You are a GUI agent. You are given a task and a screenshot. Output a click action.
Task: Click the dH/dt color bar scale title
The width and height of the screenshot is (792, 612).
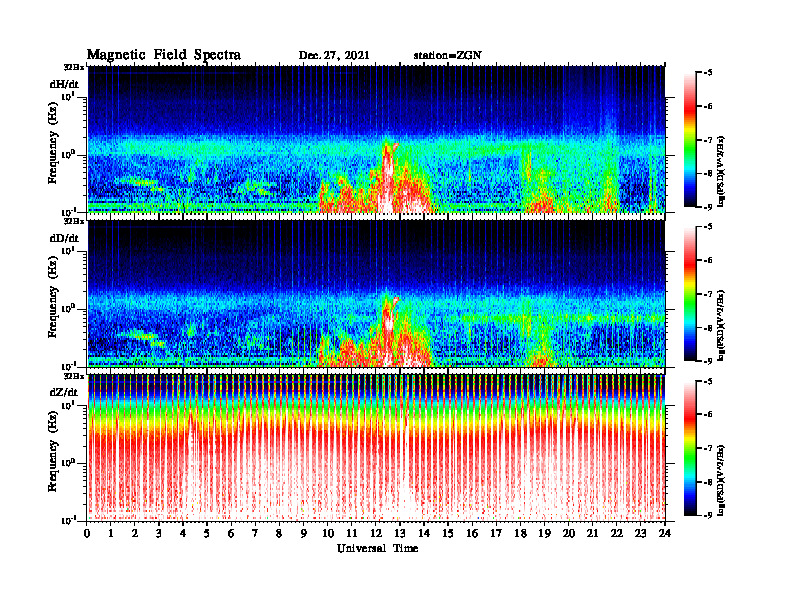721,171
